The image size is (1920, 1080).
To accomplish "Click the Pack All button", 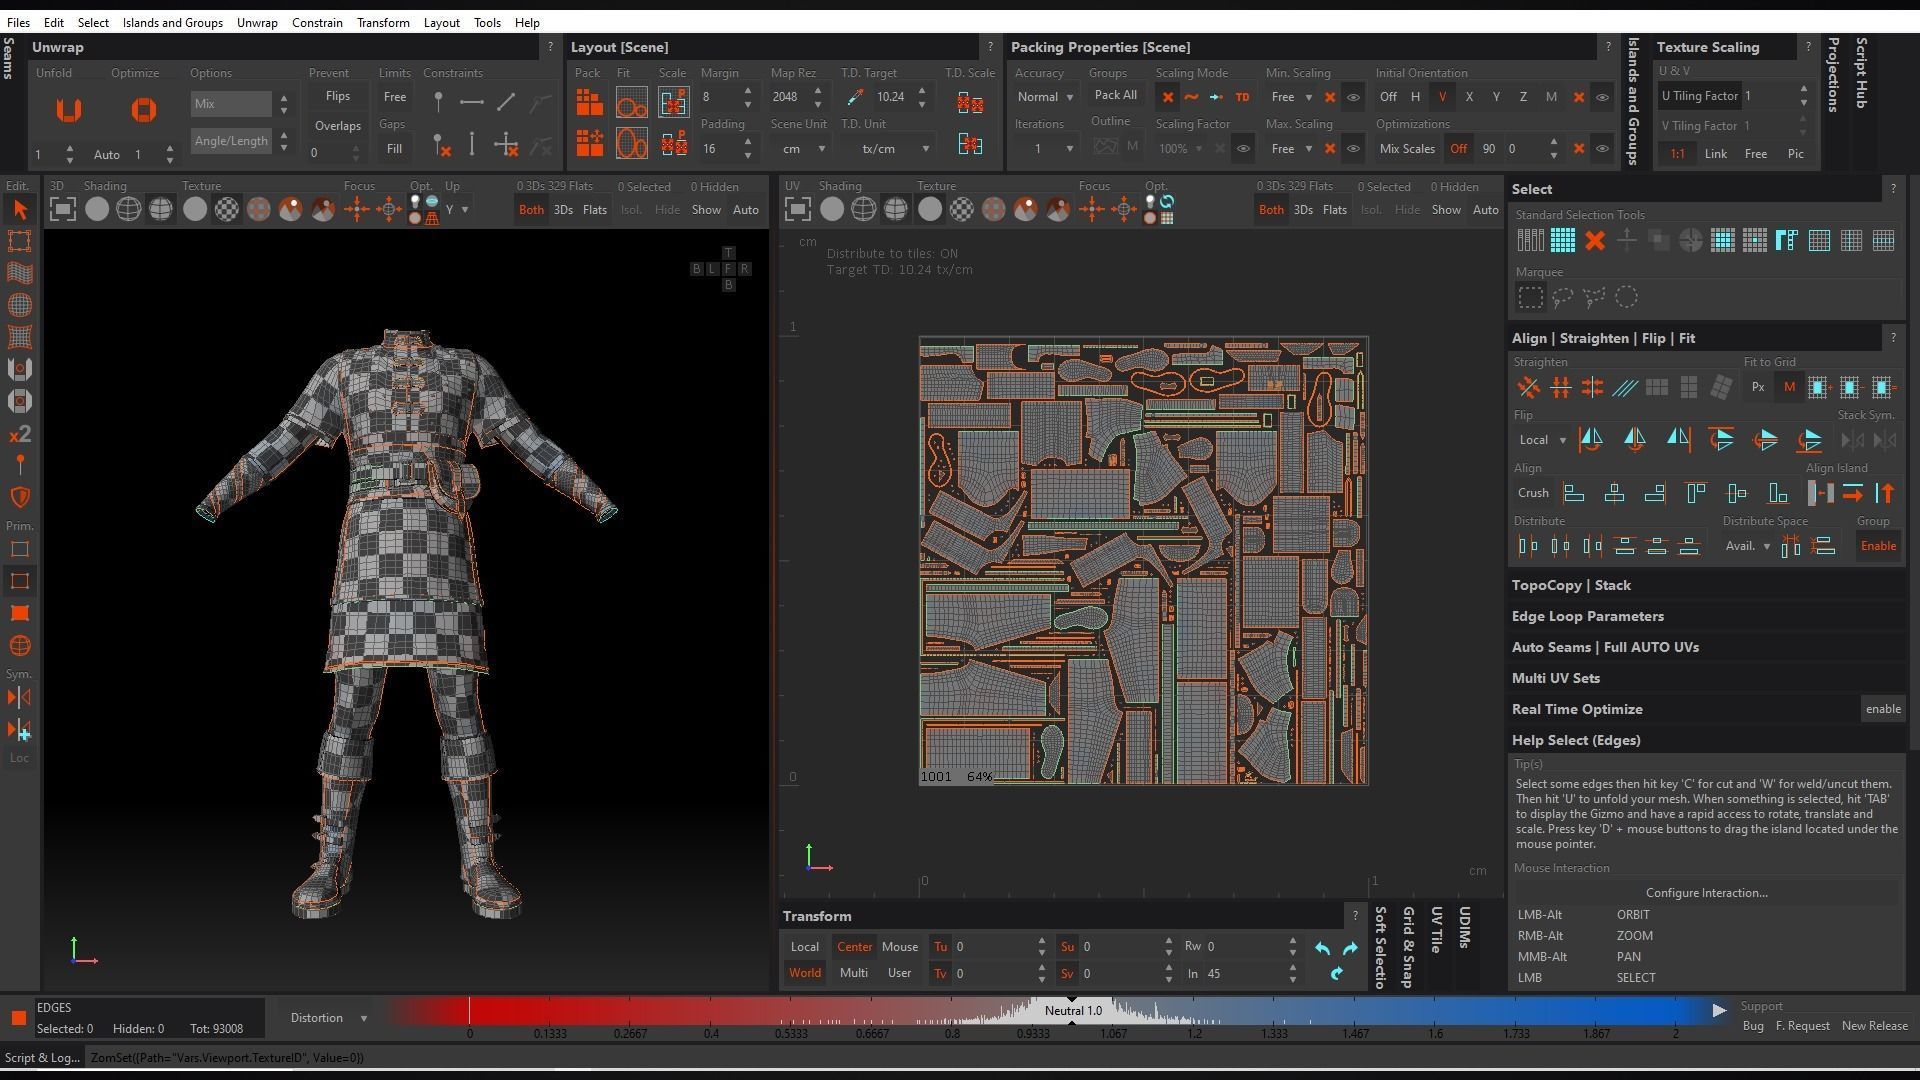I will 1115,95.
